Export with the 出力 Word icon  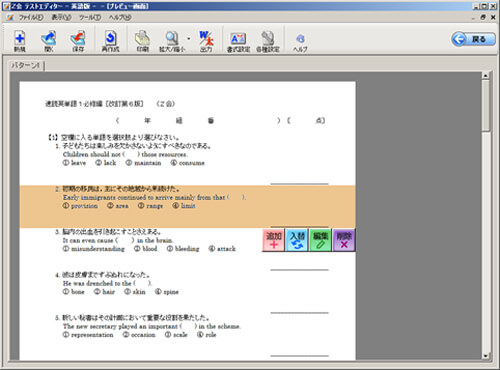[x=206, y=41]
